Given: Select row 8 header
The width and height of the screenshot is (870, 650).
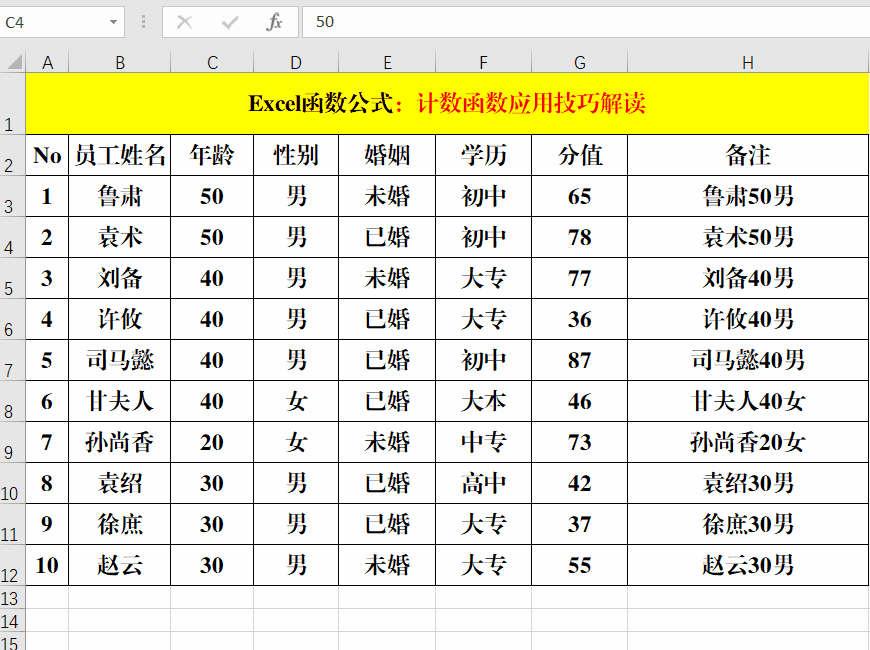Looking at the screenshot, I should [x=12, y=401].
